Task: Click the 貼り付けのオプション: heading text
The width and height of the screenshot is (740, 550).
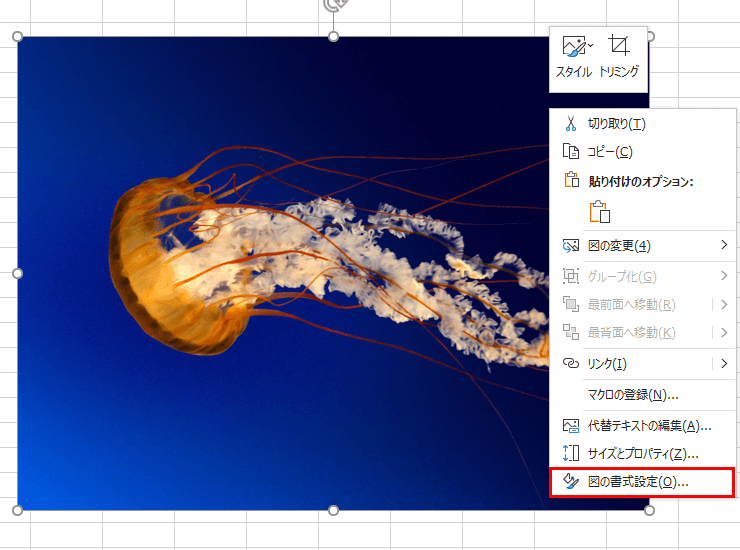Action: [x=641, y=181]
